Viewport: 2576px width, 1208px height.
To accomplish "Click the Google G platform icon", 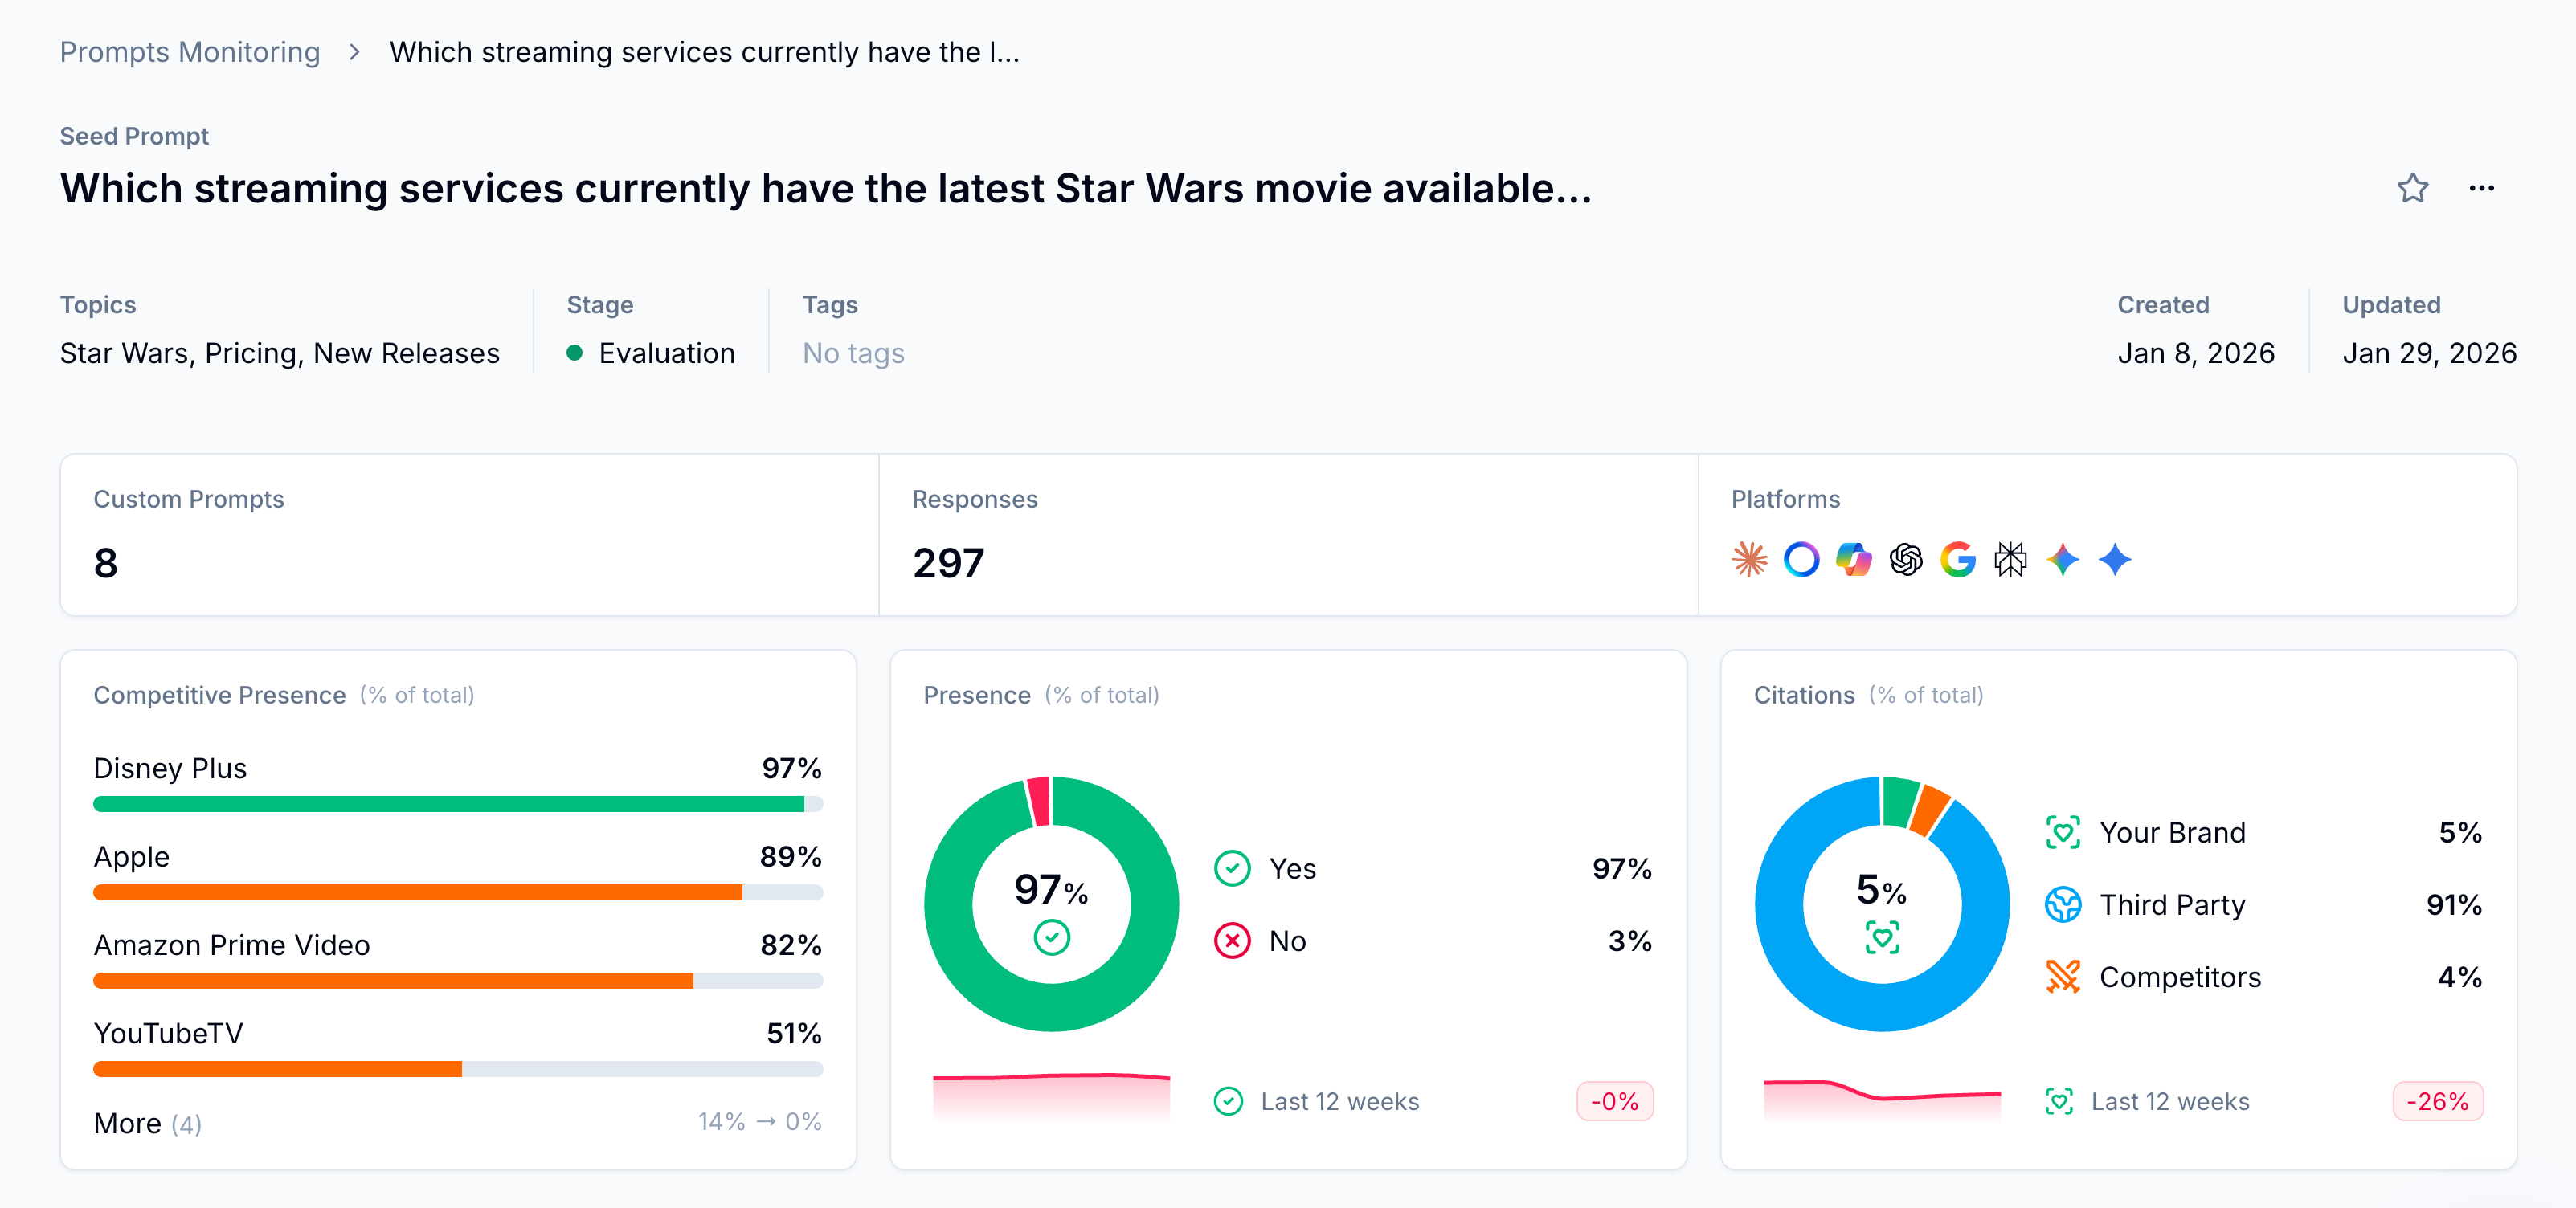I will point(1958,560).
